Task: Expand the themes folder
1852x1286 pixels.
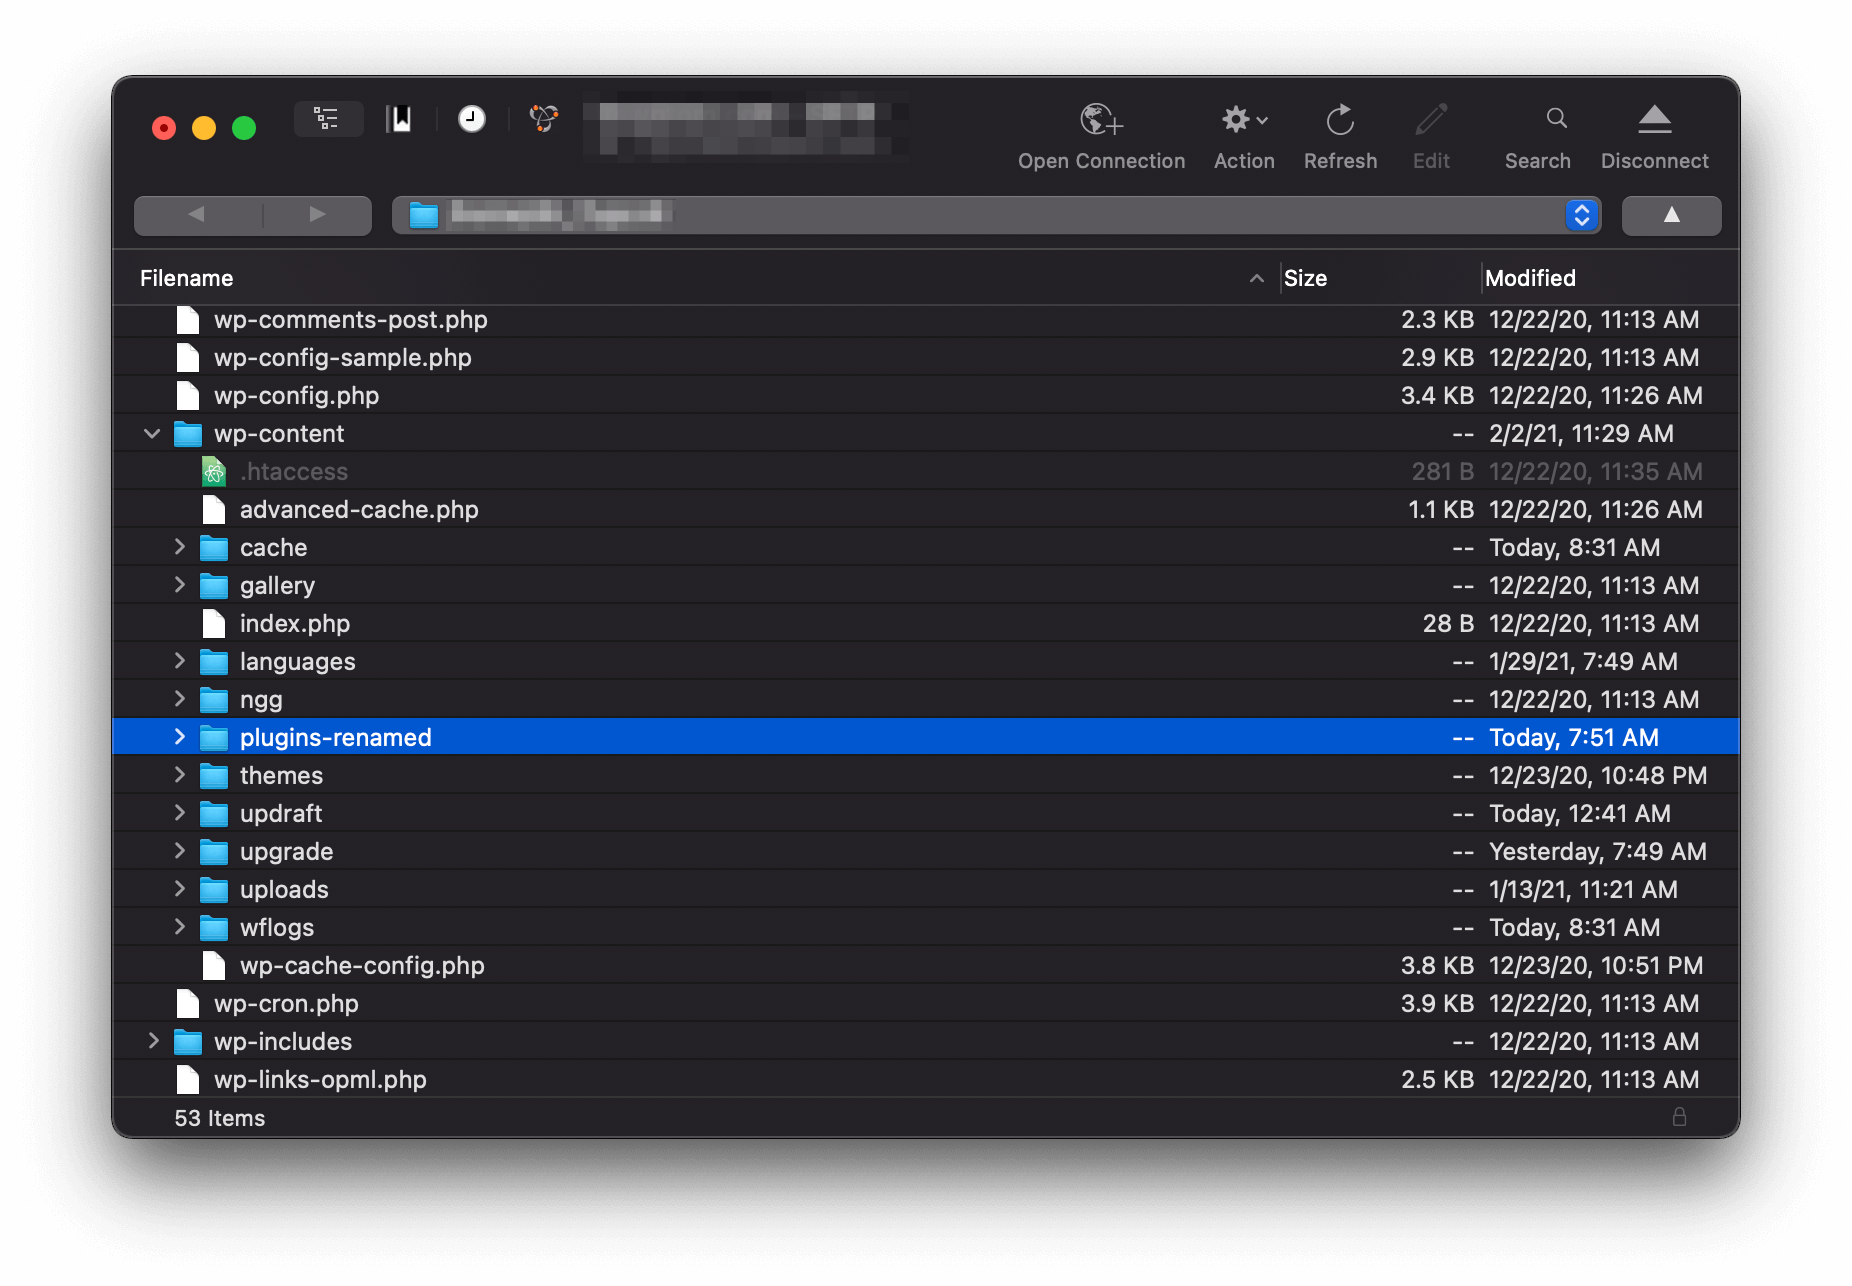Action: [x=180, y=775]
